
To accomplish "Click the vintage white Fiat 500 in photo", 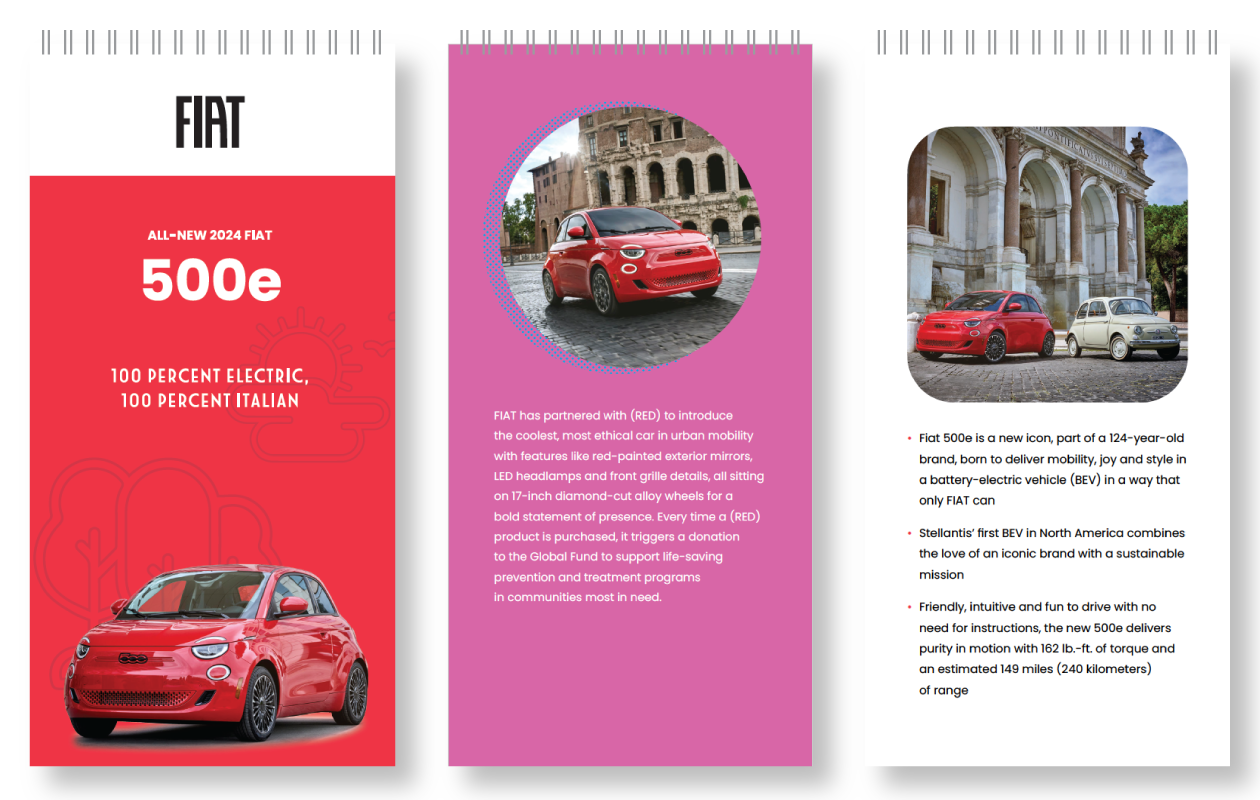I will click(1124, 327).
